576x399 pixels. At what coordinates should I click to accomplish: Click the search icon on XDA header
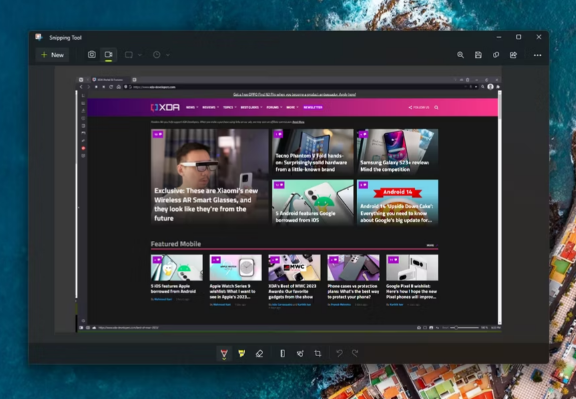coord(436,107)
